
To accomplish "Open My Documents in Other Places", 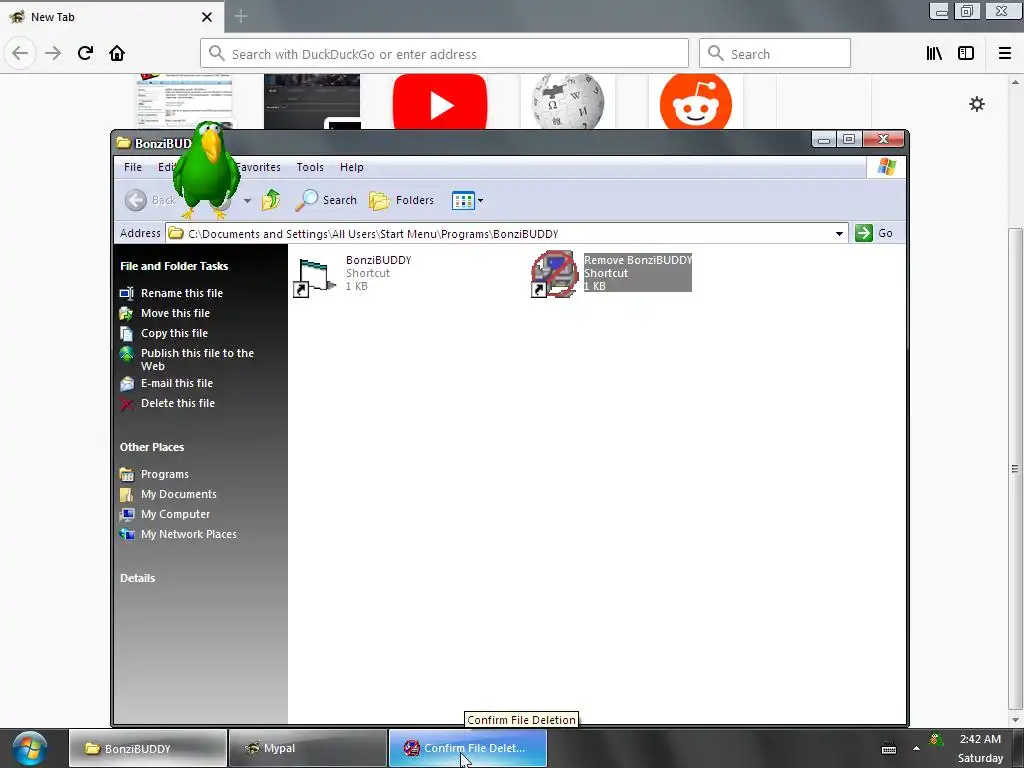I will [179, 494].
